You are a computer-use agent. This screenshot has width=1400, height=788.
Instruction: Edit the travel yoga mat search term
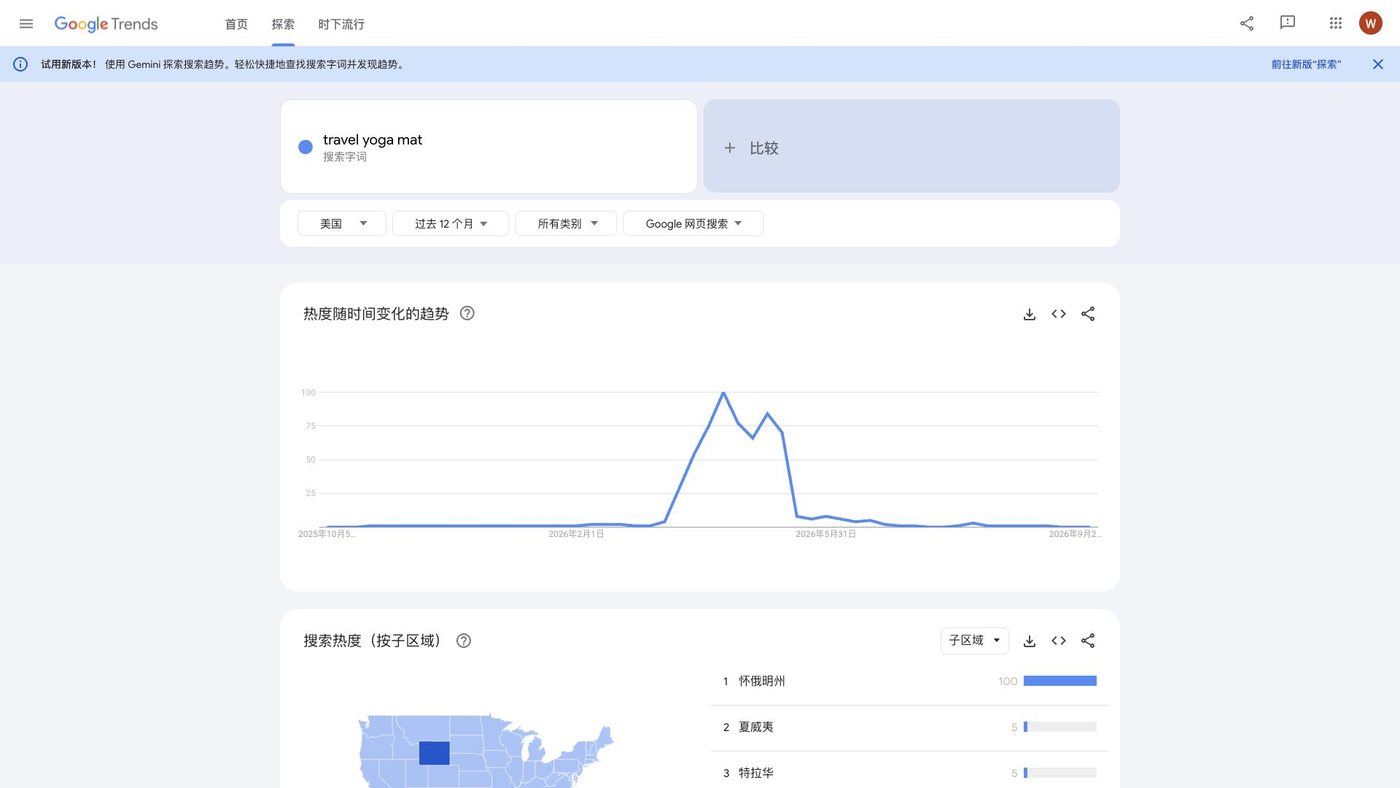(x=373, y=140)
